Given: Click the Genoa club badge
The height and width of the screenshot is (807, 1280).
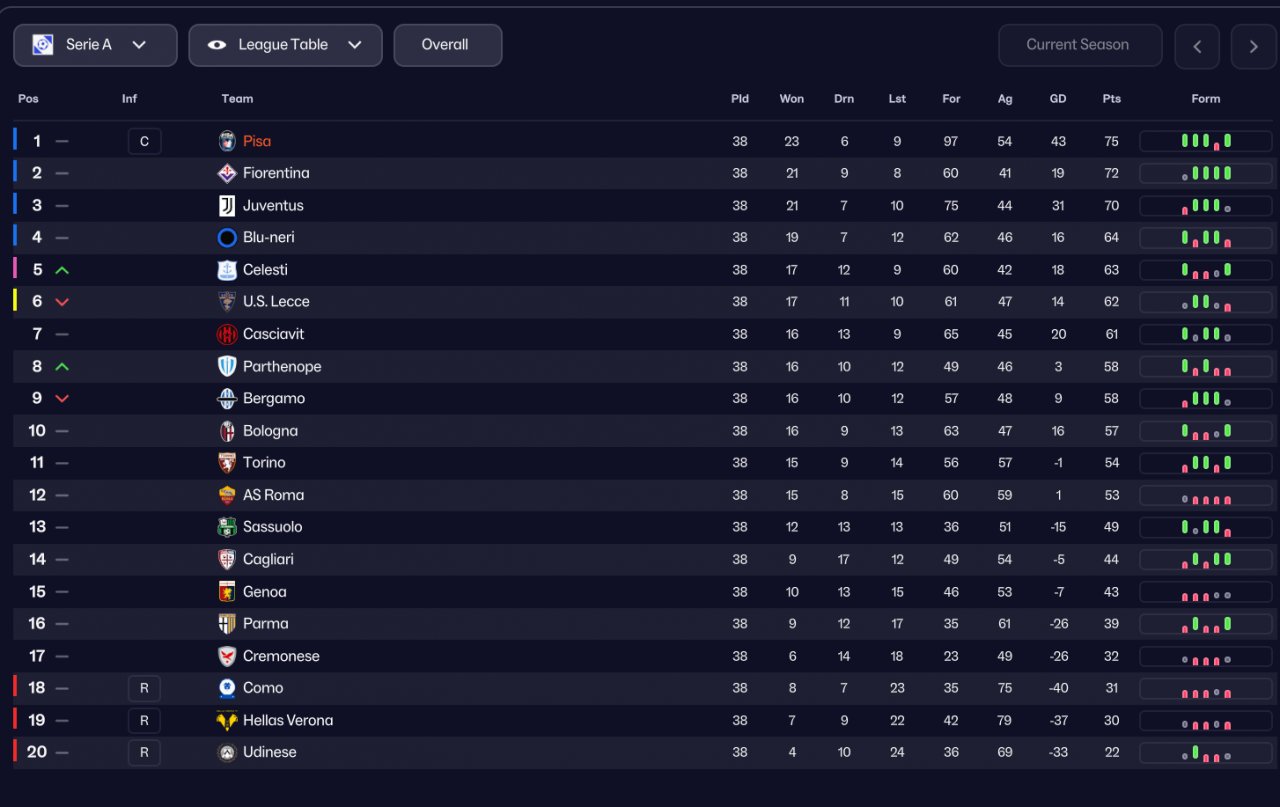Looking at the screenshot, I should pos(227,592).
